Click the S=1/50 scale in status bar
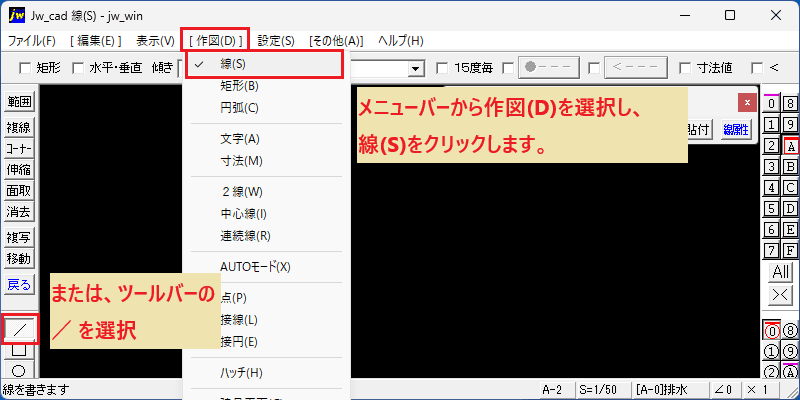Image resolution: width=800 pixels, height=400 pixels. [x=601, y=390]
